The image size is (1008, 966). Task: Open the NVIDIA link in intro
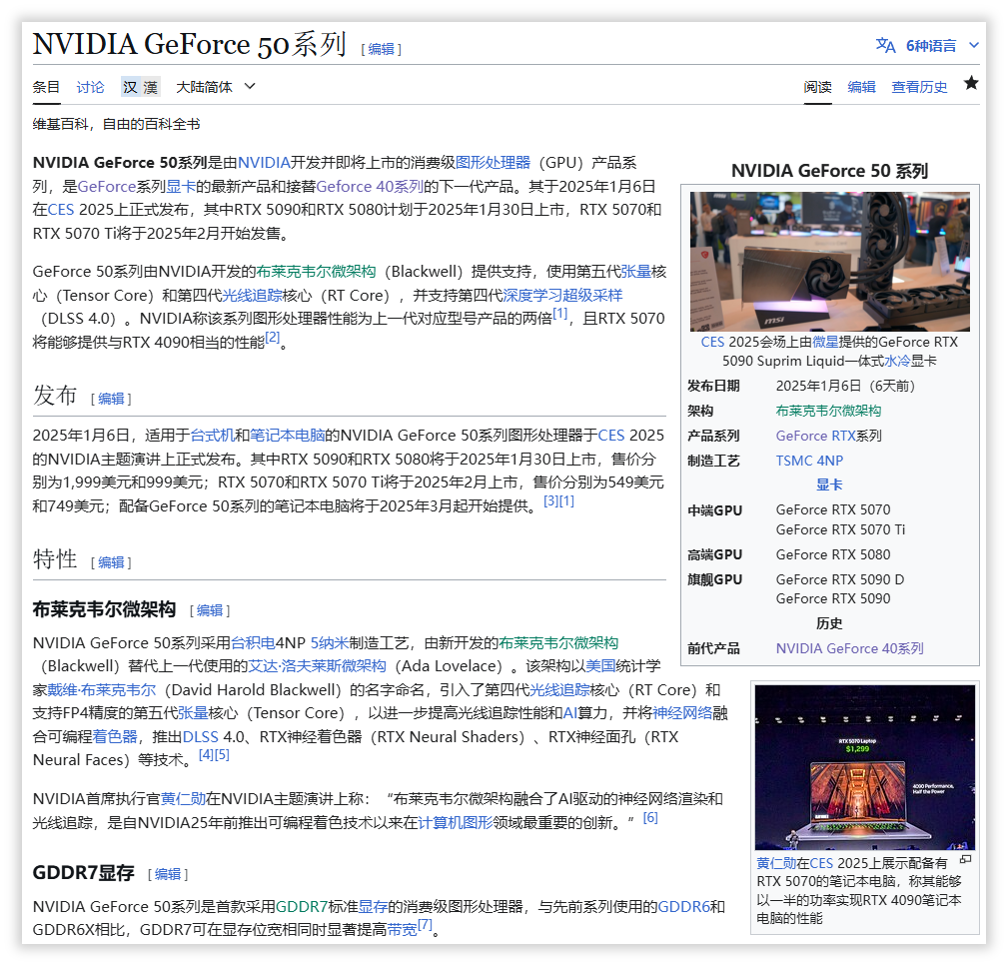point(264,163)
